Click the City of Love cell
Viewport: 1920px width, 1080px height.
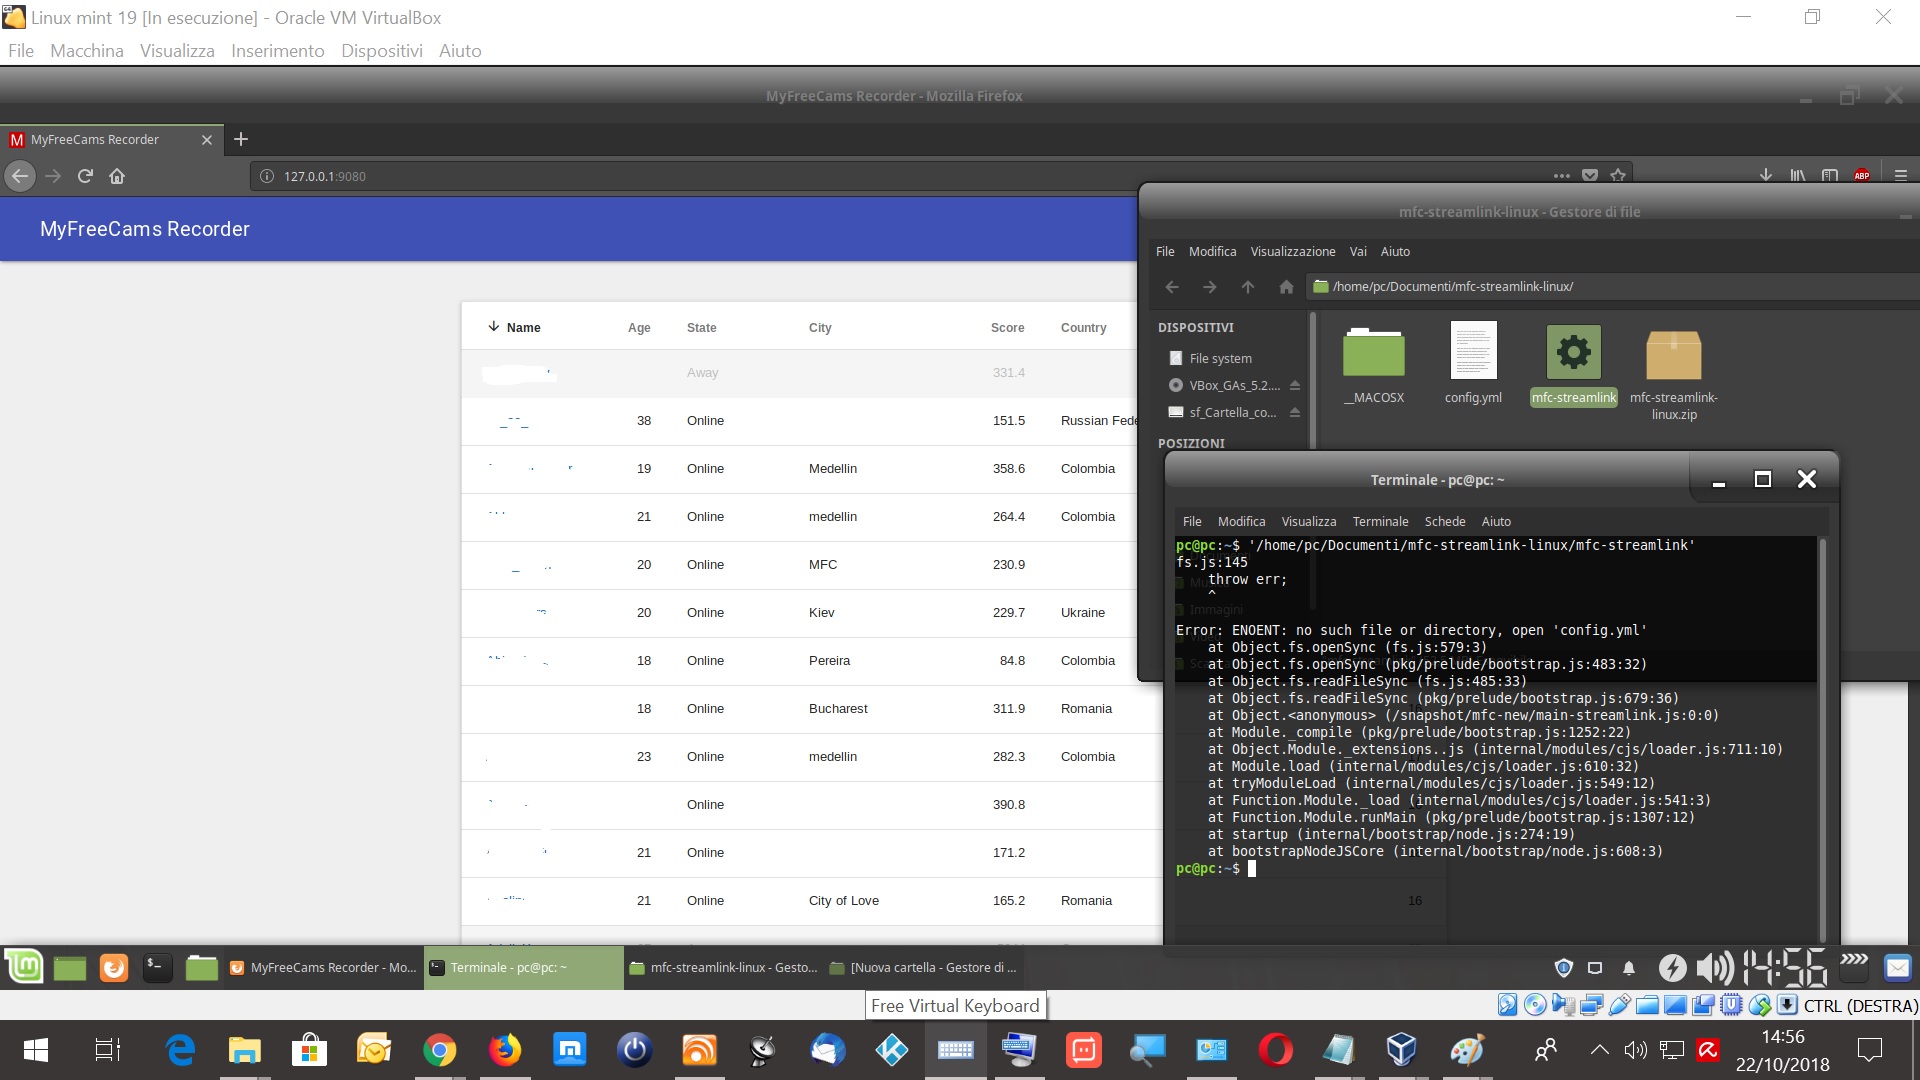click(x=844, y=901)
